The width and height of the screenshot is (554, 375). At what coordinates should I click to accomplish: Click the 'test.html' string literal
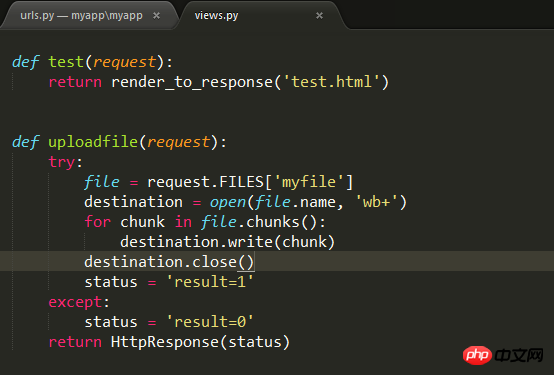[331, 82]
